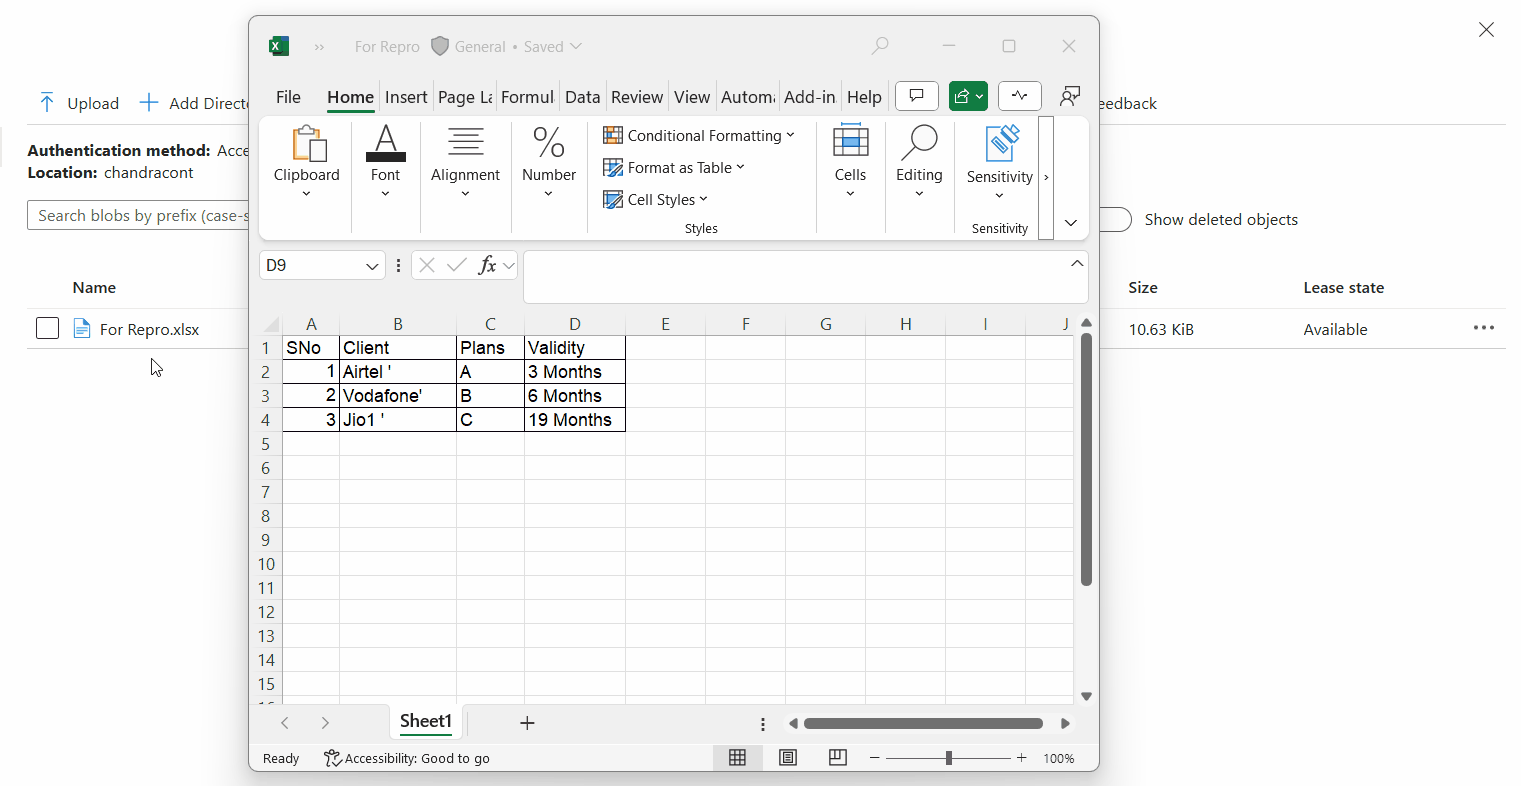Switch to the Data ribbon tab
Image resolution: width=1521 pixels, height=786 pixels.
pyautogui.click(x=582, y=97)
